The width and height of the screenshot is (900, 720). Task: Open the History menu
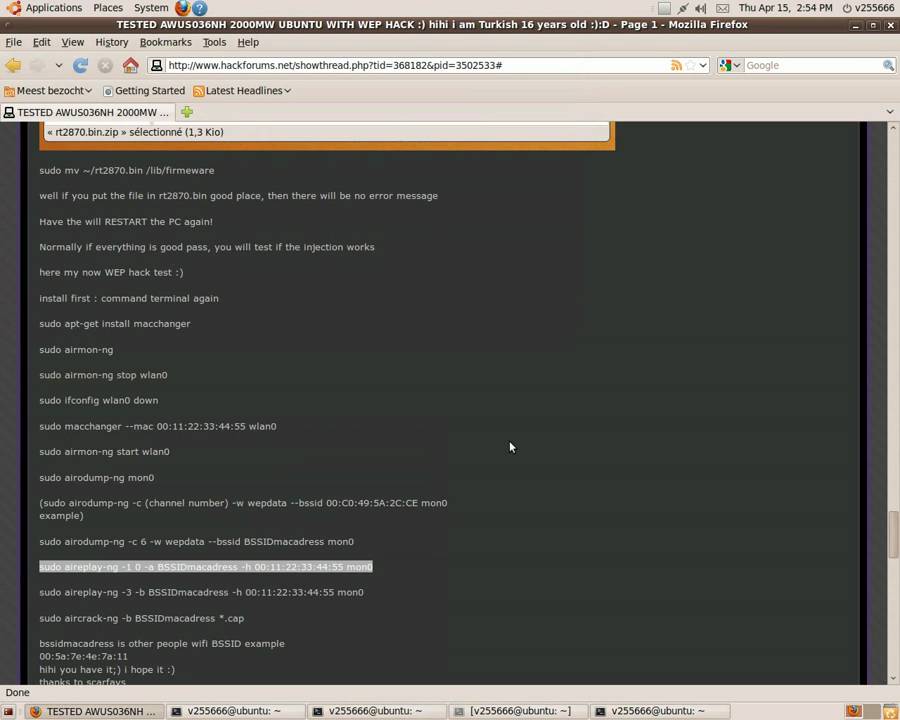(111, 42)
